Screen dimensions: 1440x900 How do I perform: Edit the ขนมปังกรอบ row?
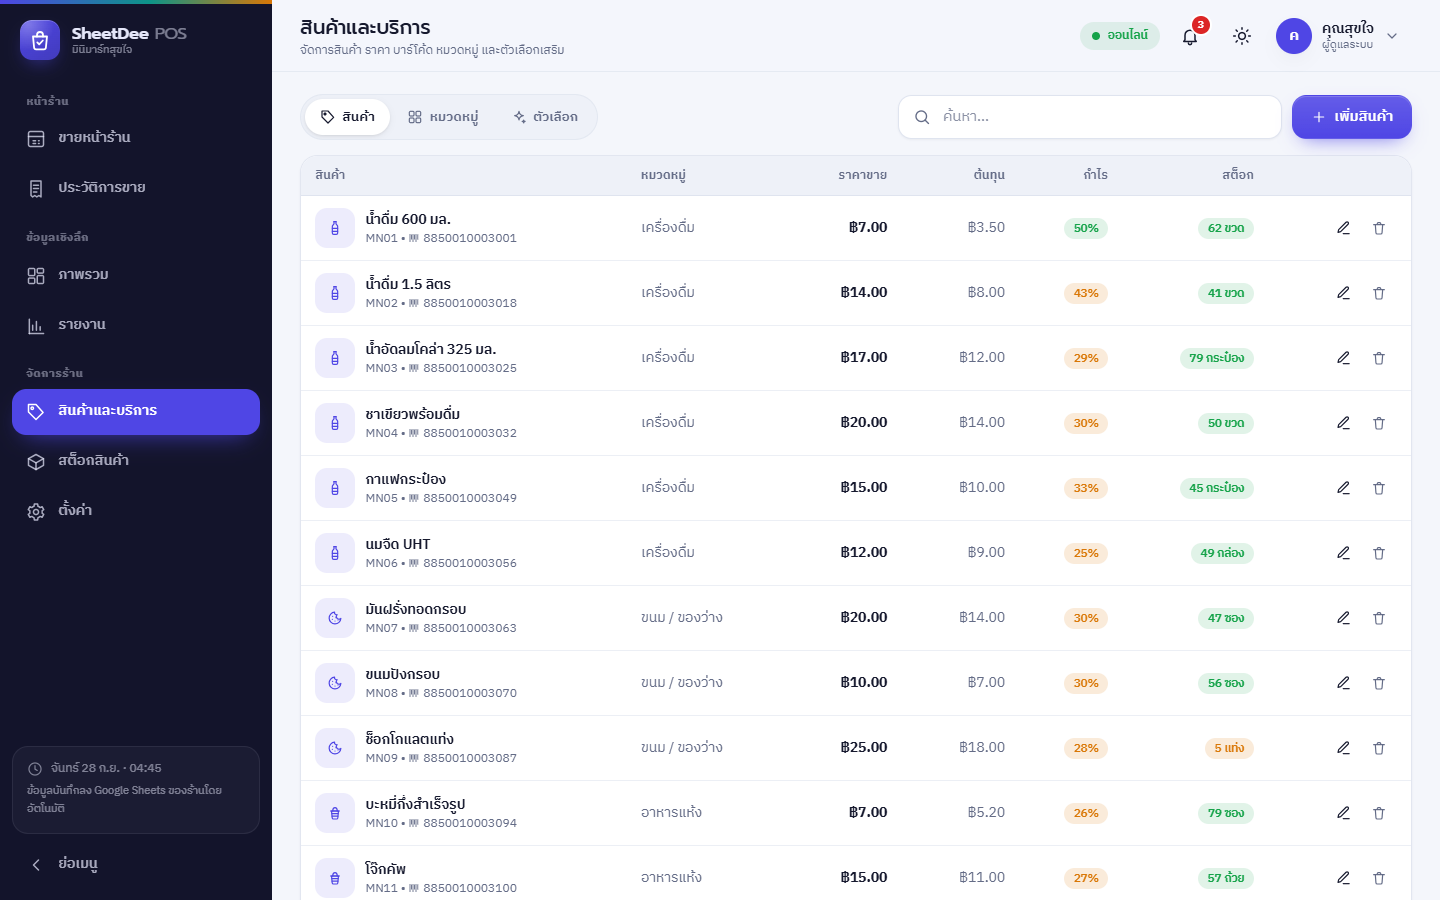point(1343,683)
